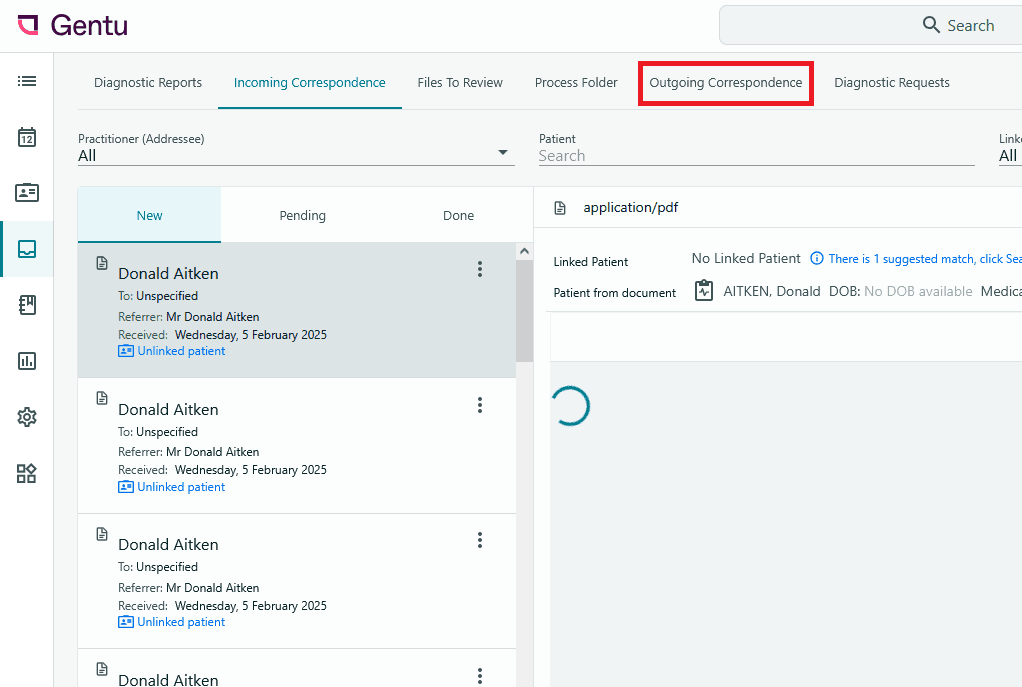Viewport: 1022px width, 687px height.
Task: Open the three-dot menu for the second Donald Aitken item
Action: 480,405
